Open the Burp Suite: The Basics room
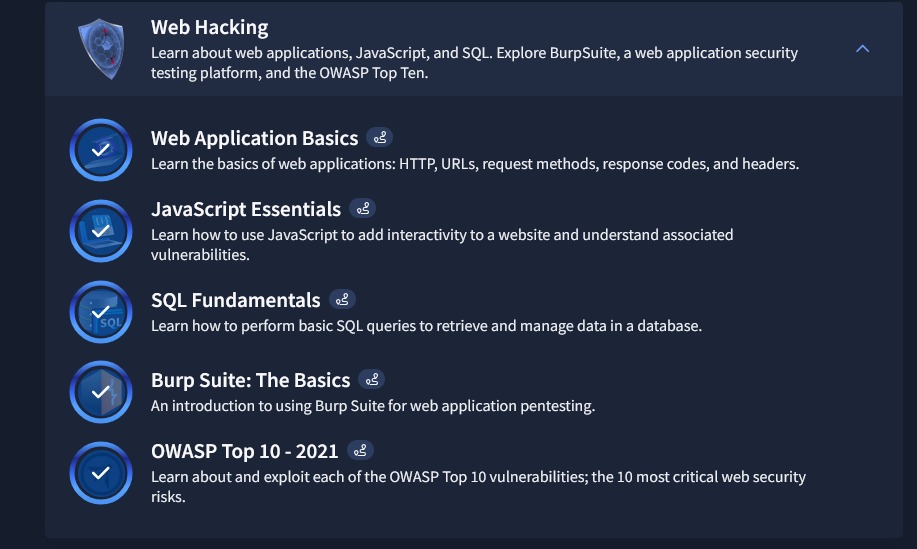The height and width of the screenshot is (549, 917). (250, 380)
